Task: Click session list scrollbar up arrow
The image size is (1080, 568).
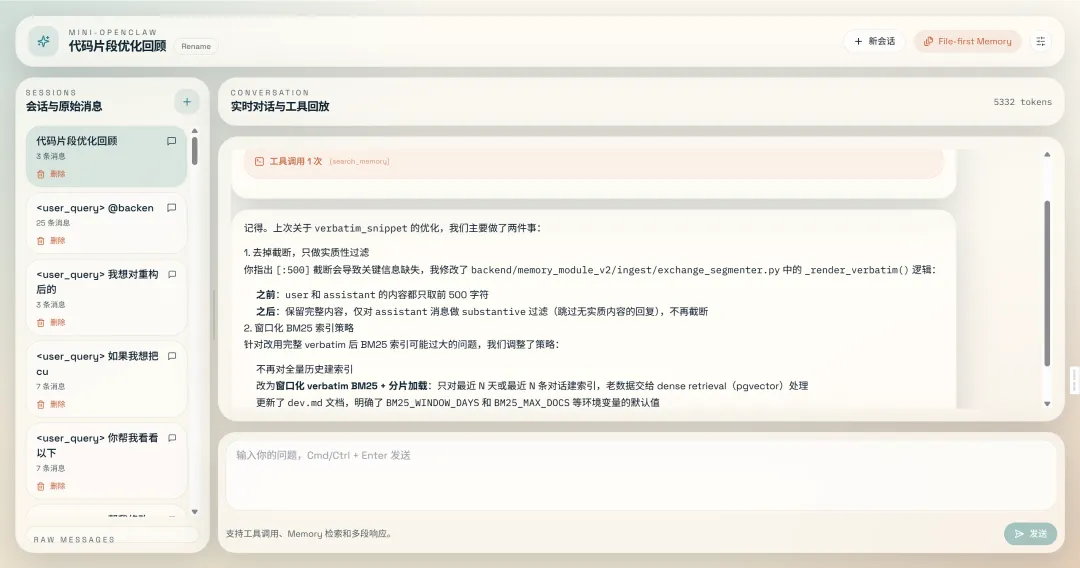Action: click(x=195, y=131)
